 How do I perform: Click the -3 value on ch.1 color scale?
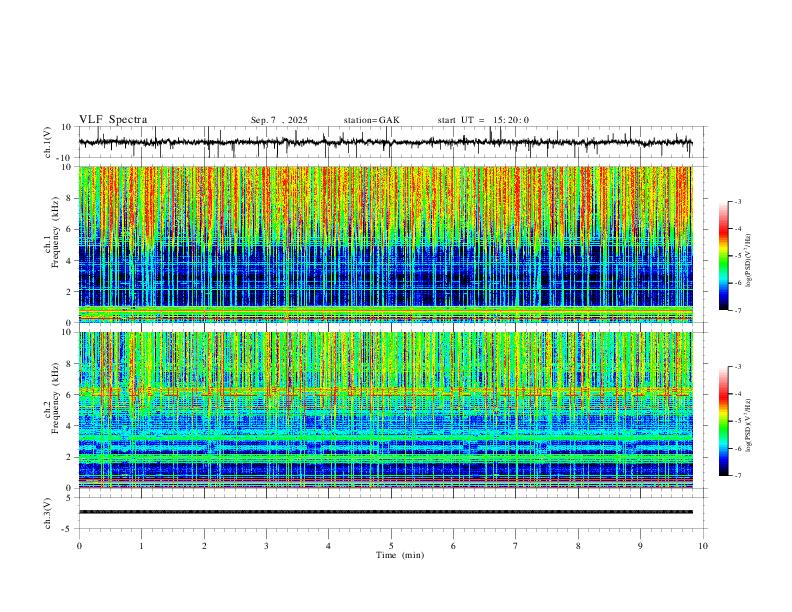[x=737, y=201]
